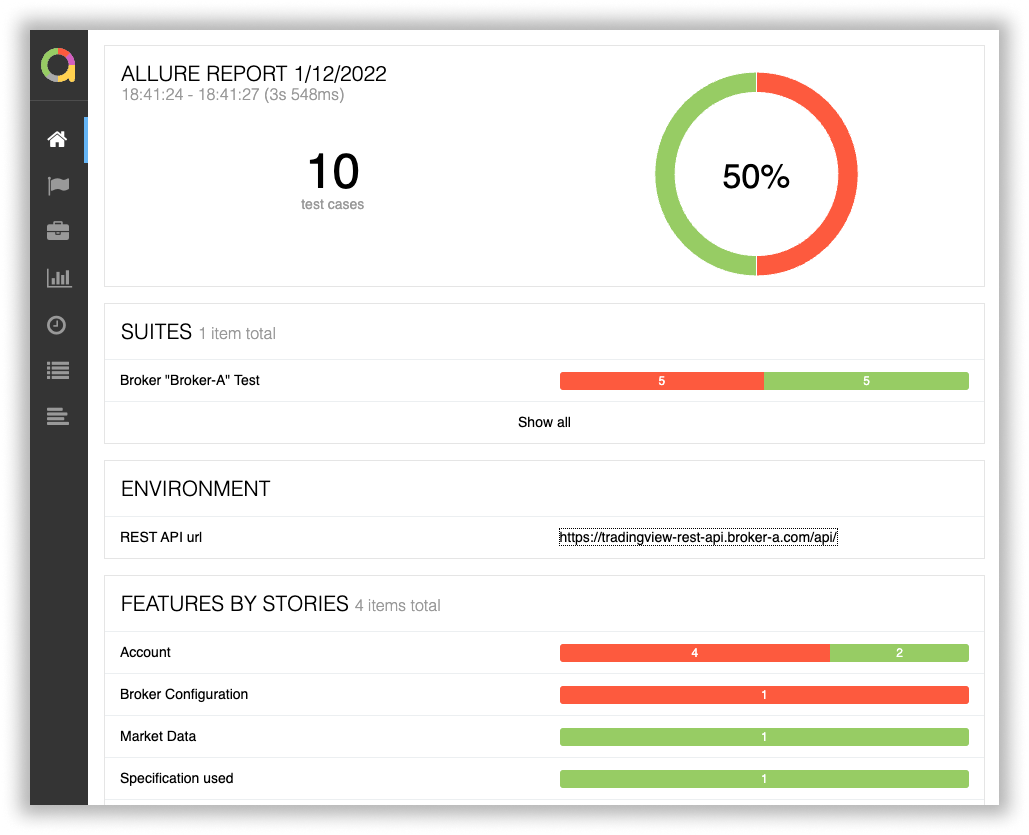Click the red 4 failed Account bar
The image size is (1029, 835).
[694, 653]
